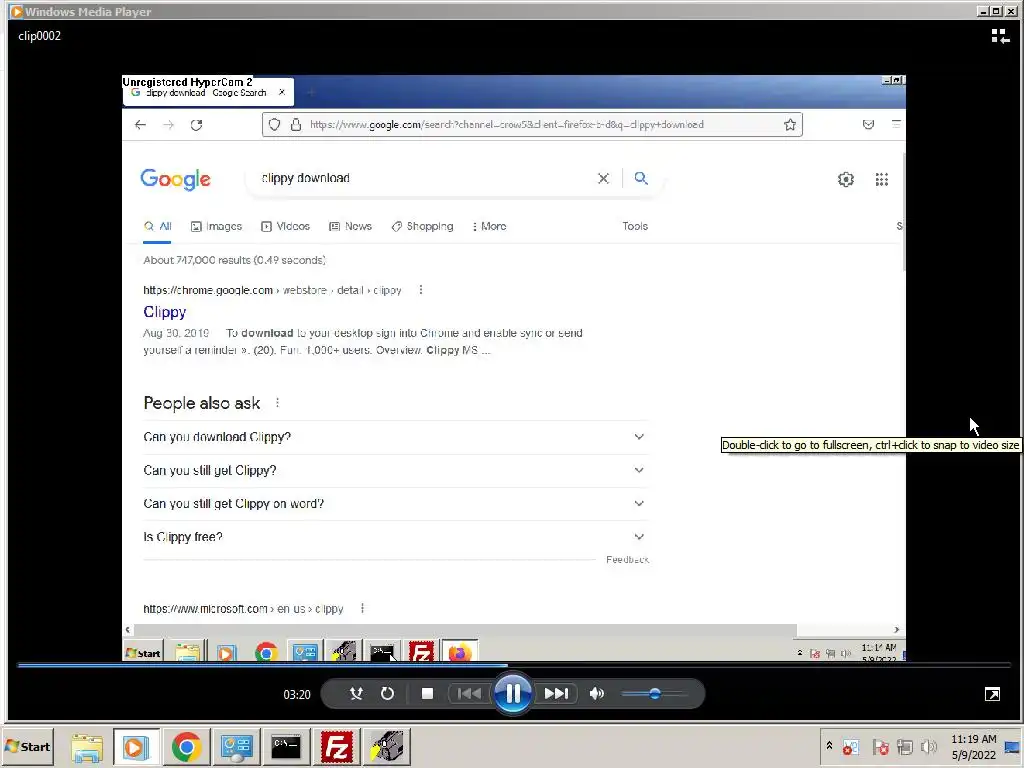
Task: Open the Start menu
Action: click(28, 746)
